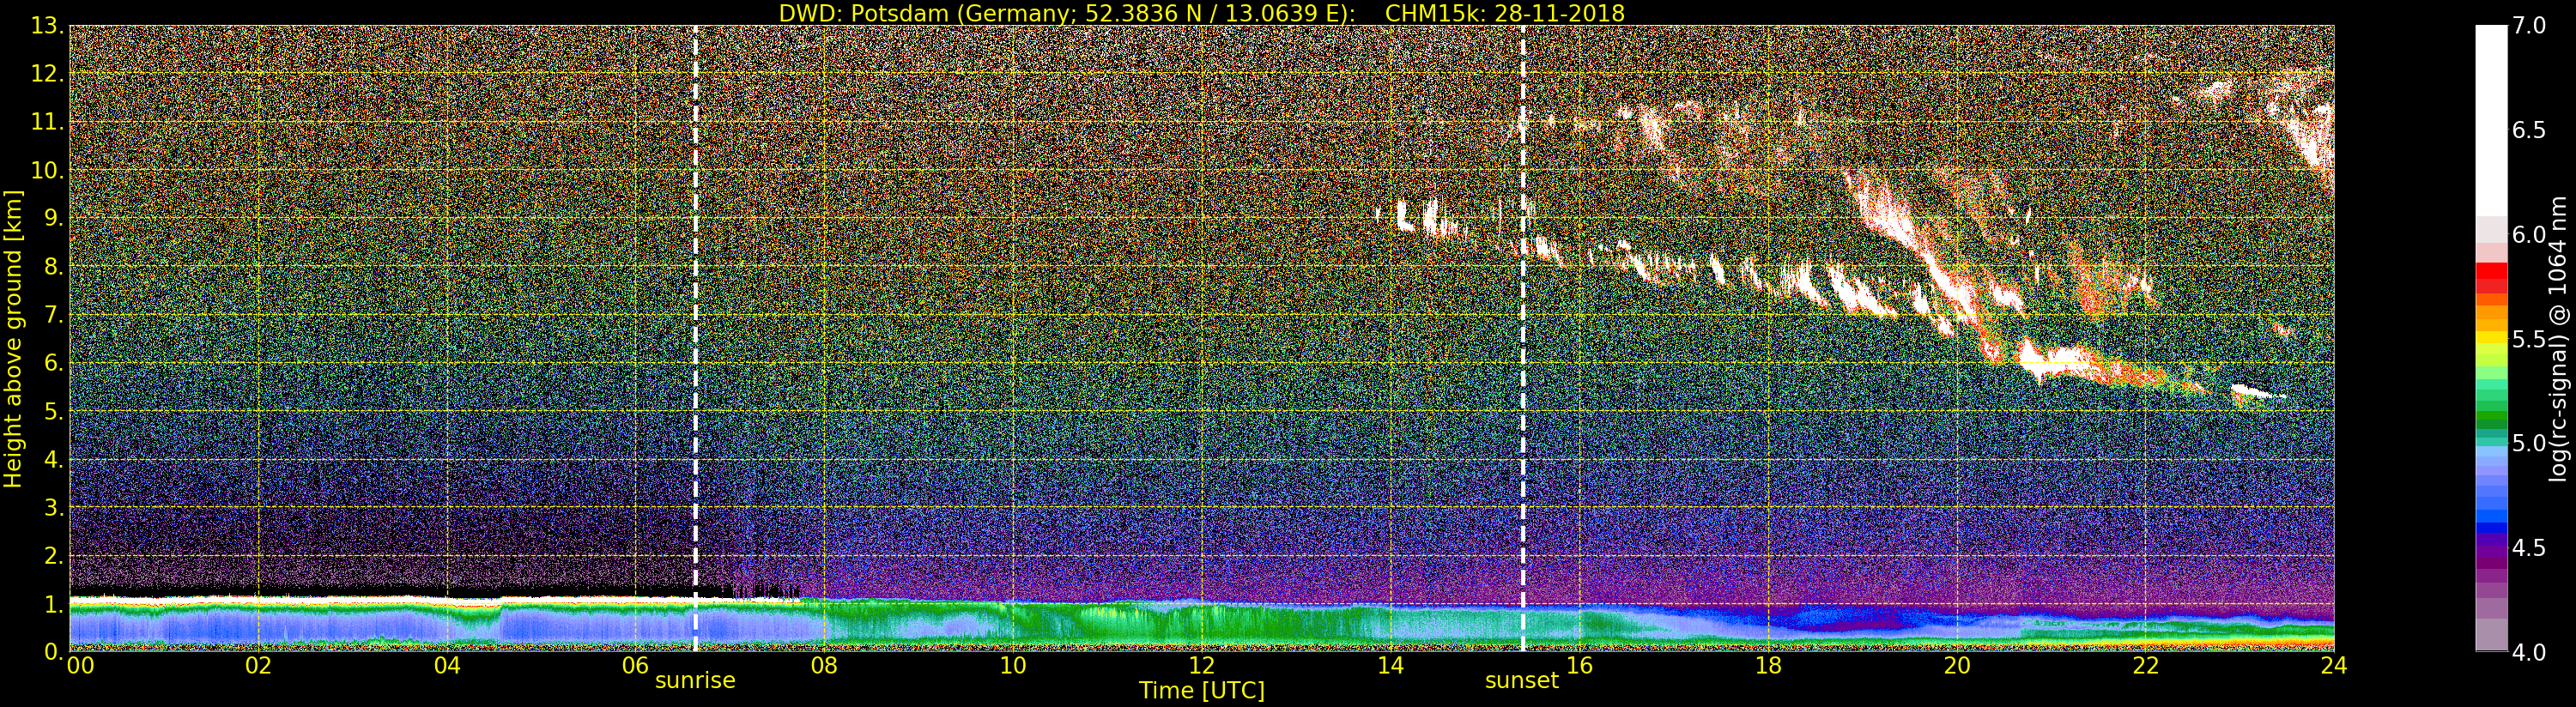This screenshot has height=707, width=2576.
Task: Click the x-axis tick label '22'
Action: pyautogui.click(x=2146, y=666)
